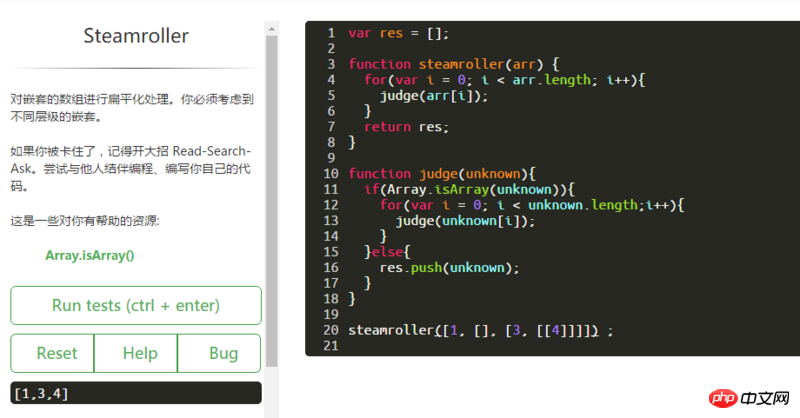Click 'judge(arr[i]);' on line 5
The width and height of the screenshot is (800, 418).
pyautogui.click(x=434, y=96)
